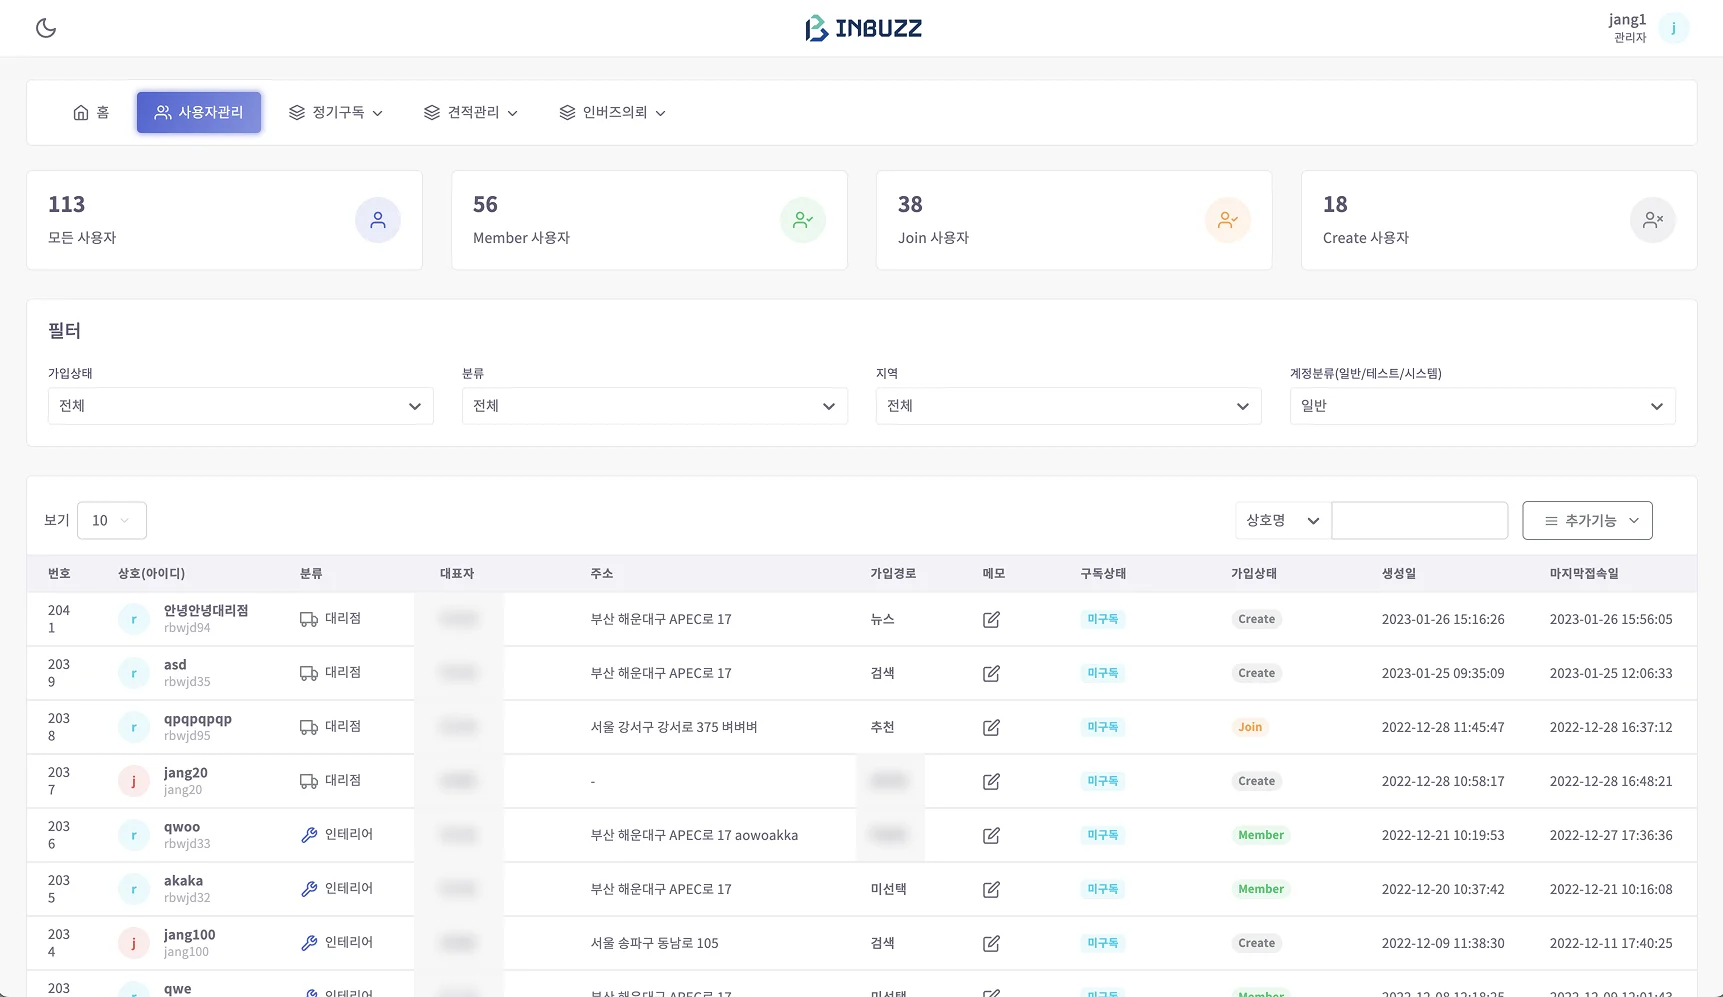Open 분류 filter dropdown
Image resolution: width=1723 pixels, height=997 pixels.
click(x=655, y=406)
